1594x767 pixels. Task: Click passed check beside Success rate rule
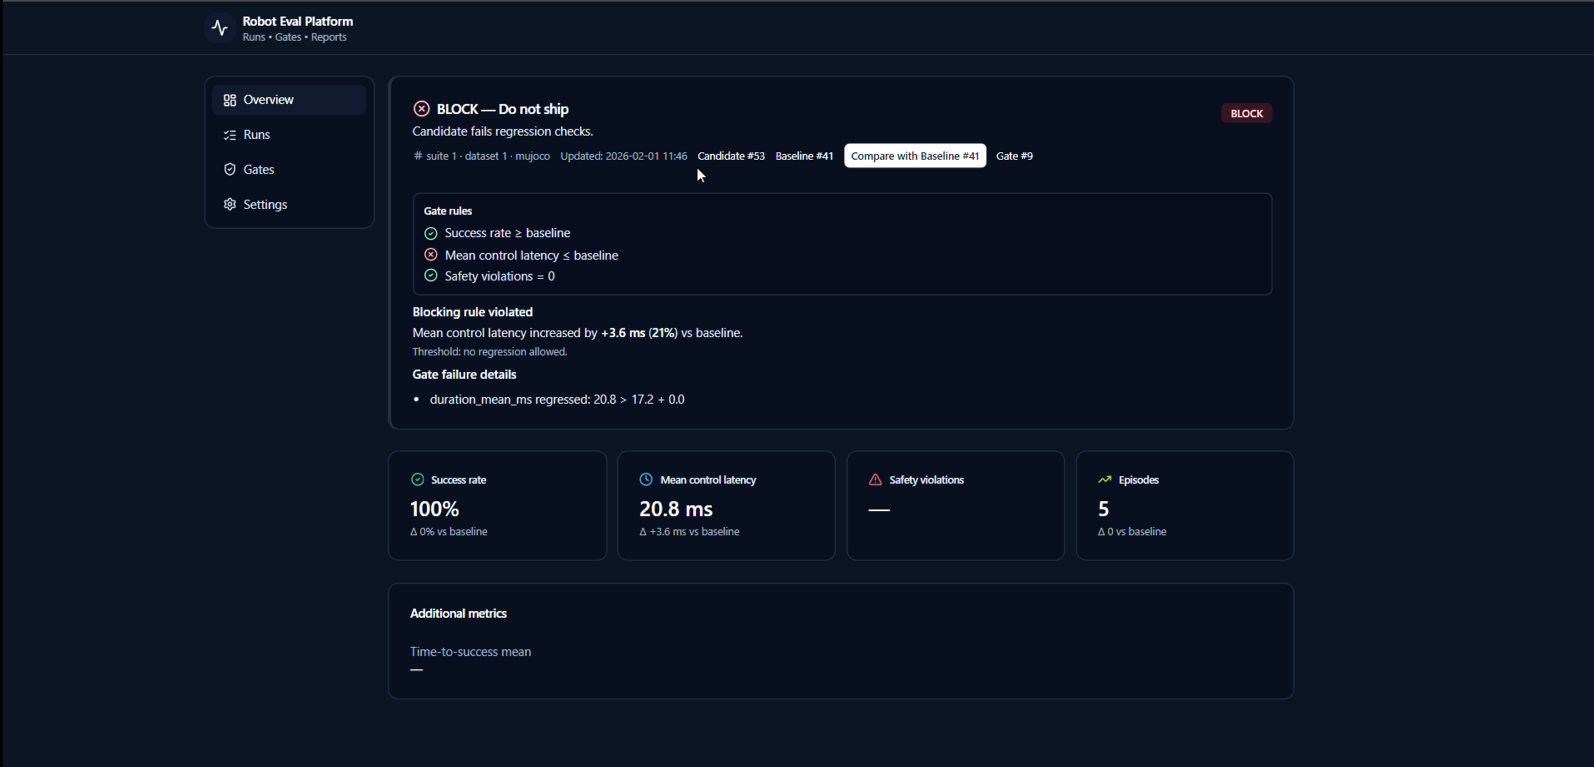pyautogui.click(x=431, y=233)
